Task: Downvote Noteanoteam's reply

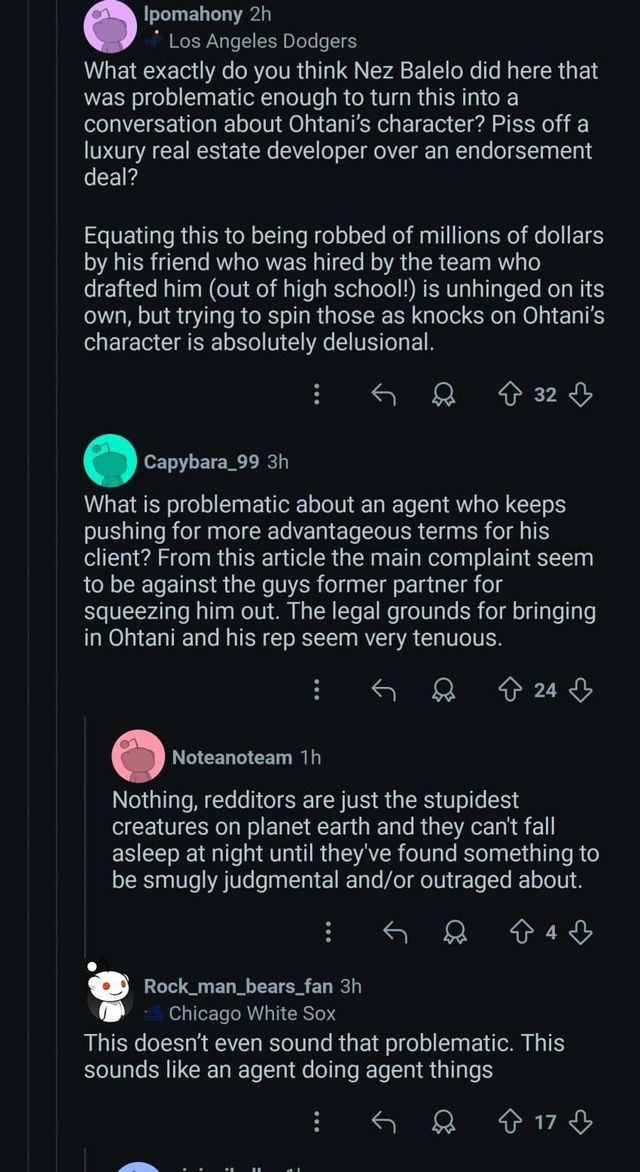Action: [x=581, y=933]
